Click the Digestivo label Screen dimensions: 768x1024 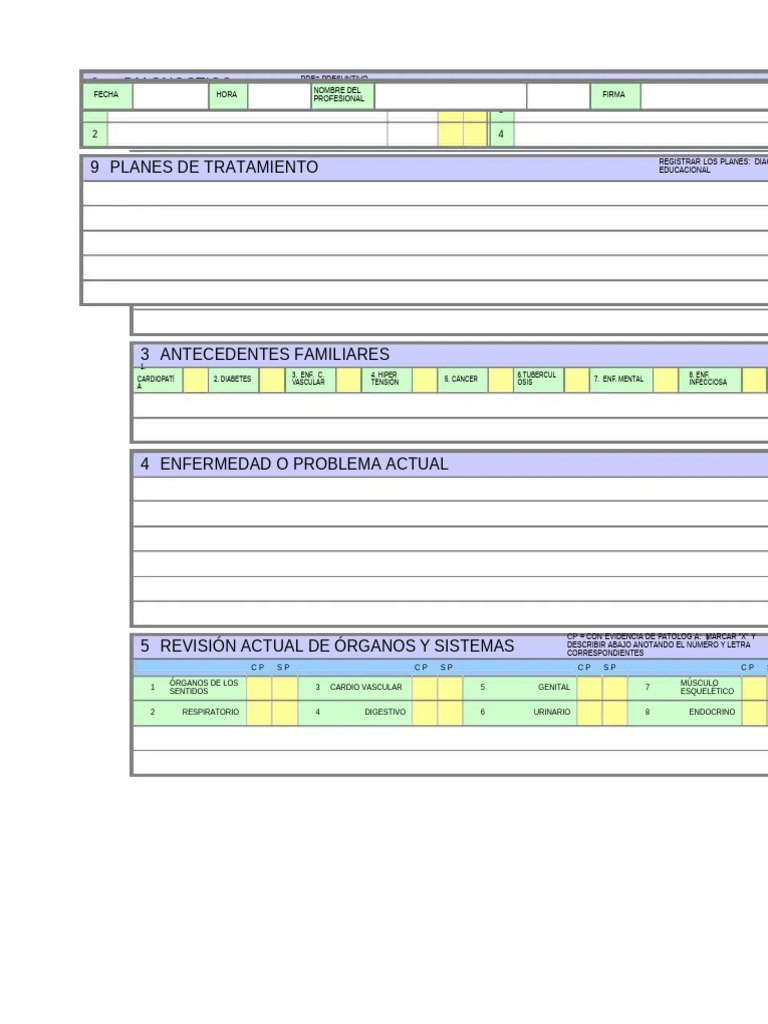pyautogui.click(x=385, y=712)
